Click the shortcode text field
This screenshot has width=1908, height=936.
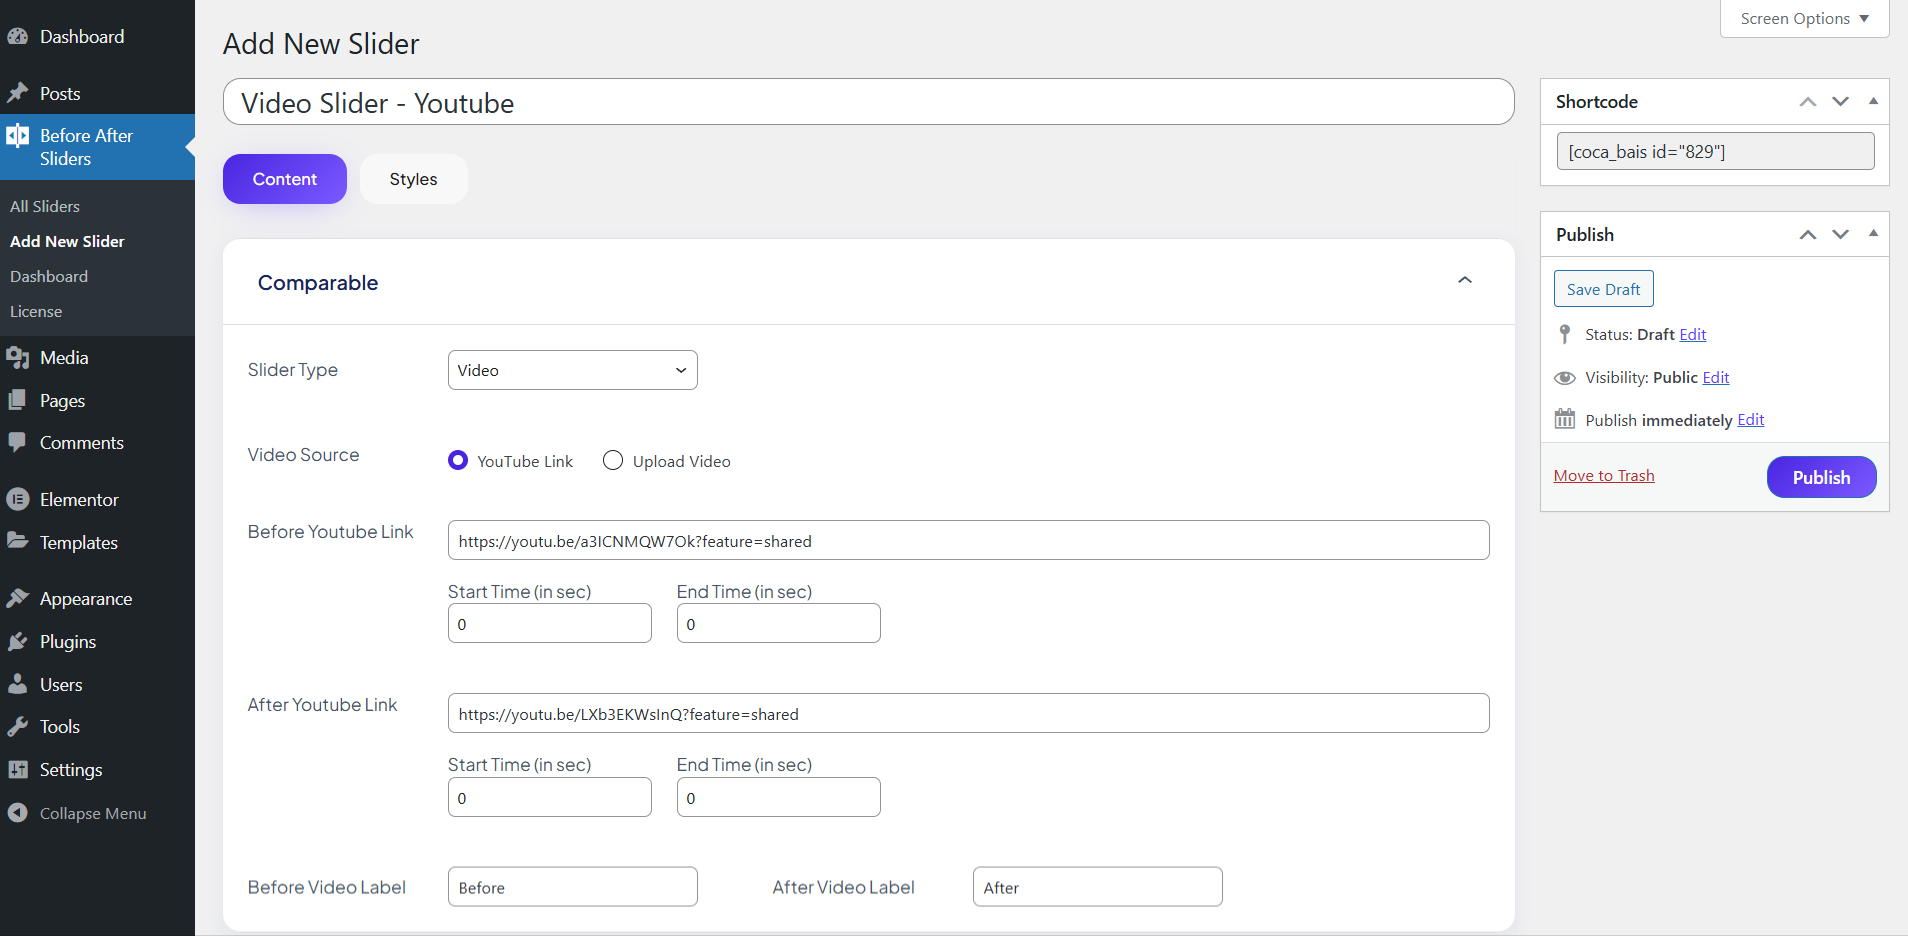click(x=1715, y=151)
